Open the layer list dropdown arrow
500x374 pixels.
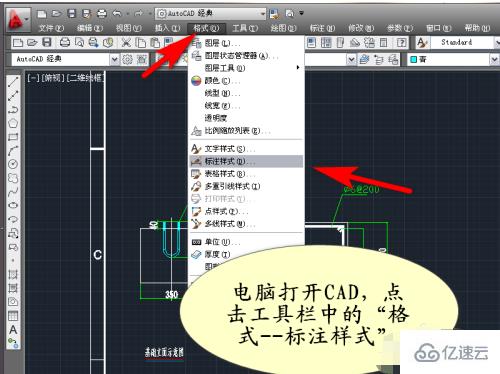351,59
